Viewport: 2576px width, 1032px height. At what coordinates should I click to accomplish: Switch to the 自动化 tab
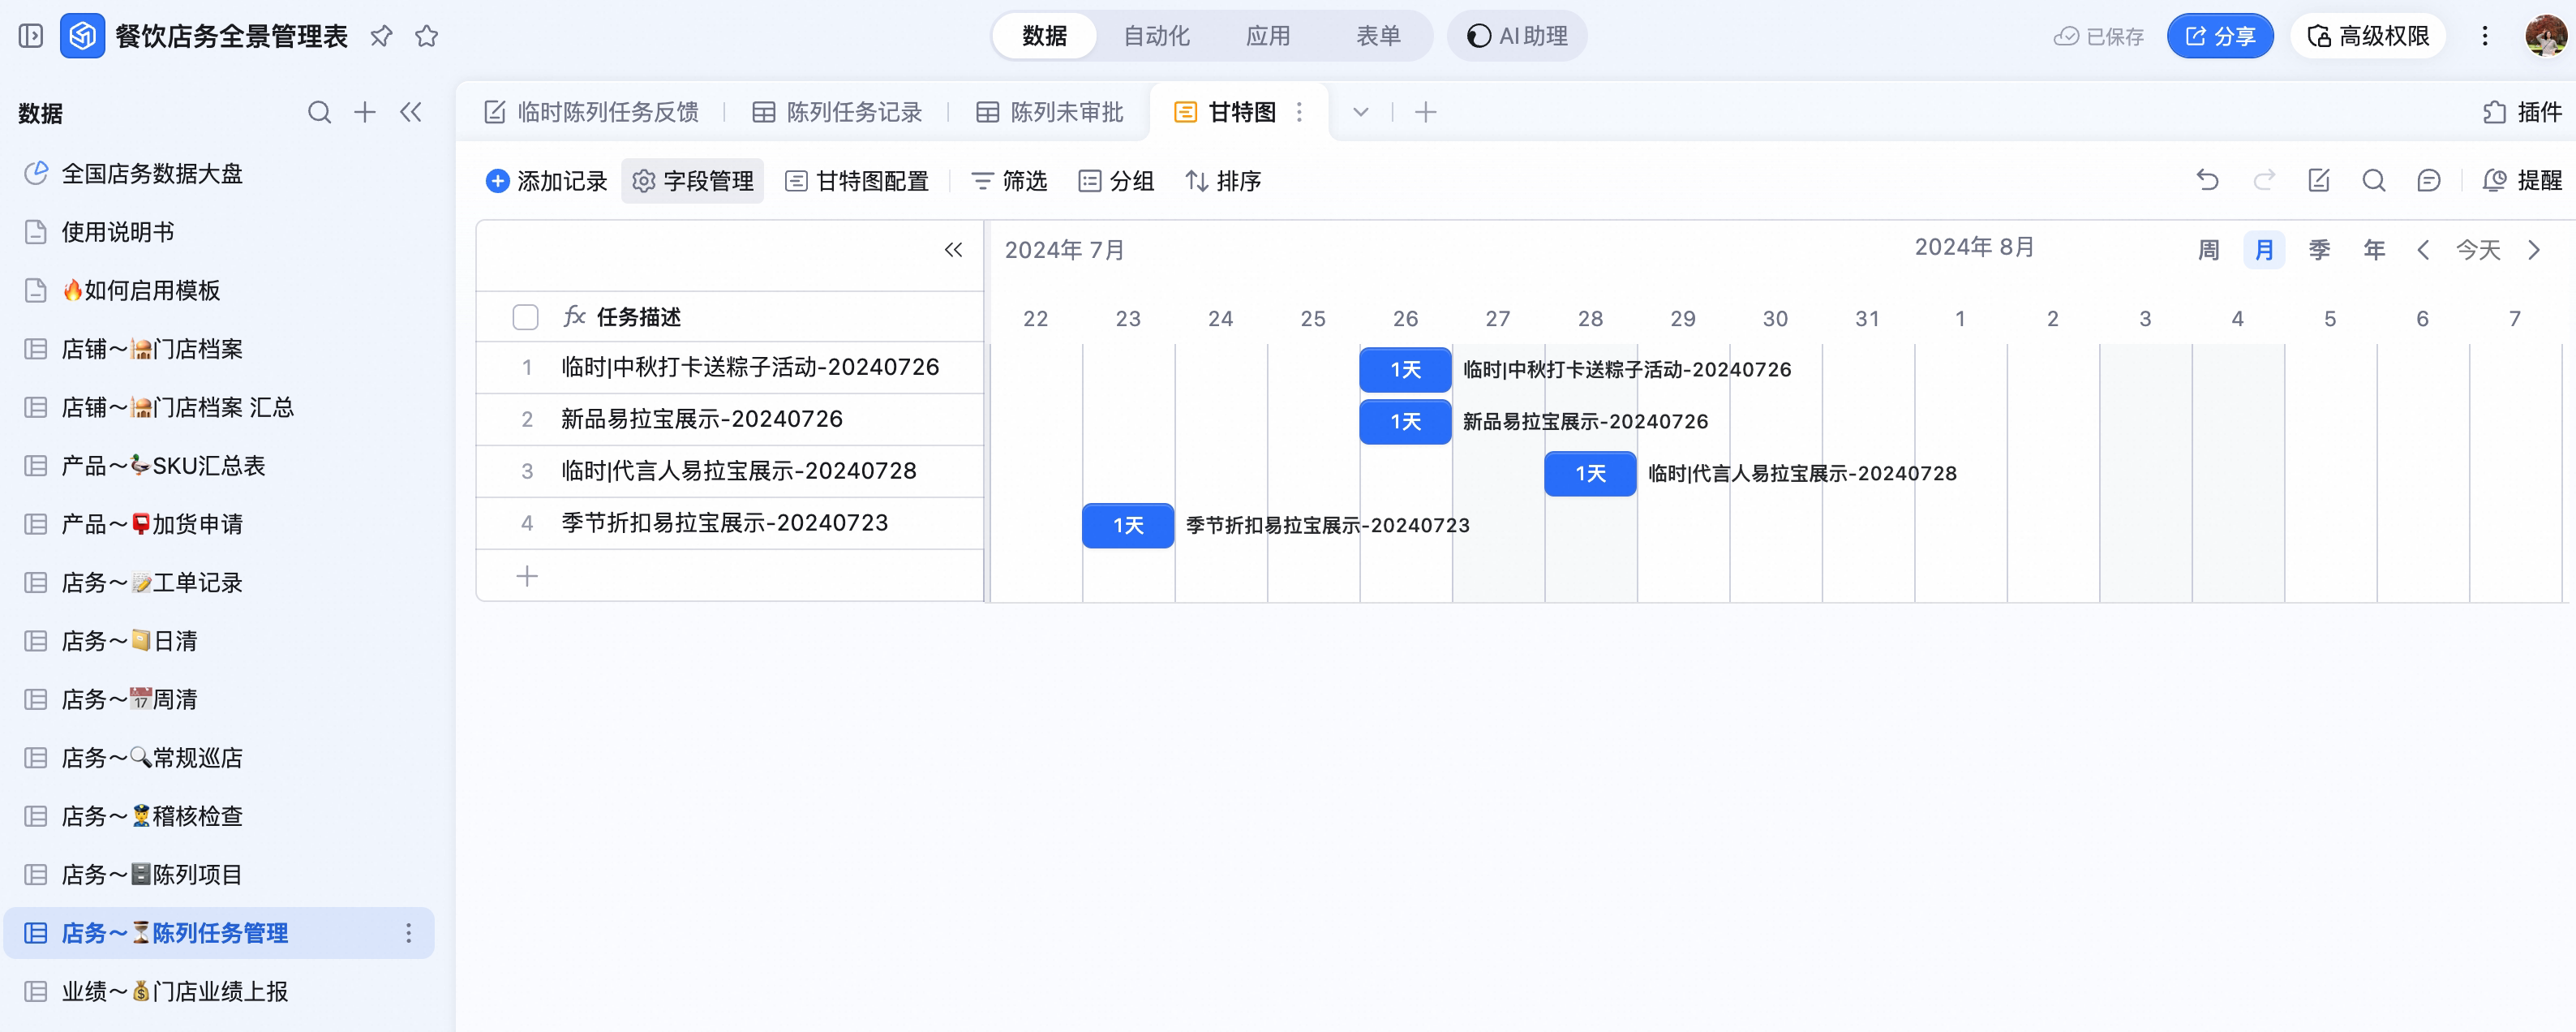click(1156, 36)
